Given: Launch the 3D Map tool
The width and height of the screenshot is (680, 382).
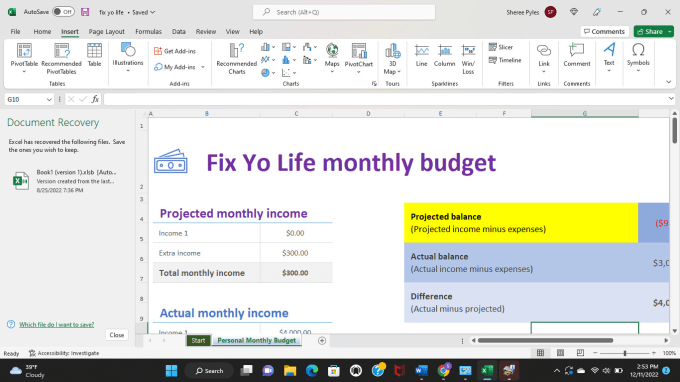Looking at the screenshot, I should (392, 59).
